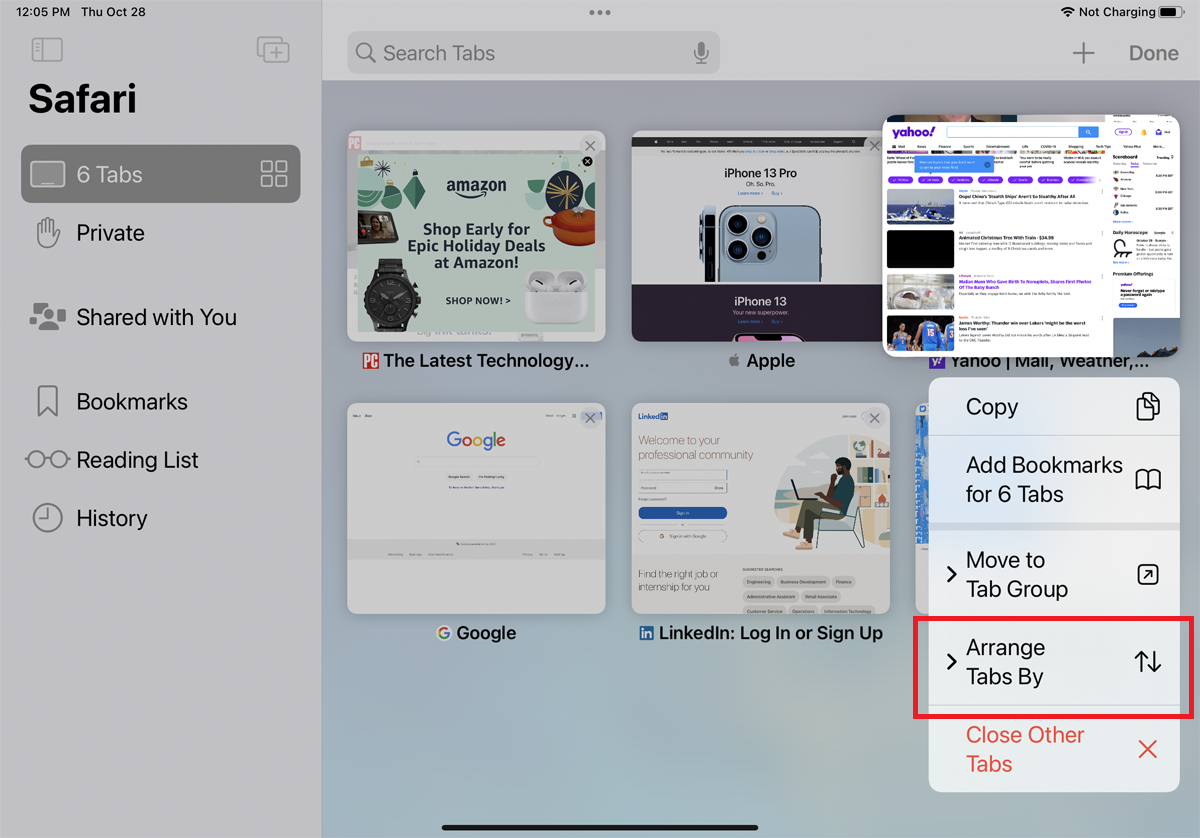
Task: Expand the Arrange Tabs By submenu
Action: tap(1054, 662)
